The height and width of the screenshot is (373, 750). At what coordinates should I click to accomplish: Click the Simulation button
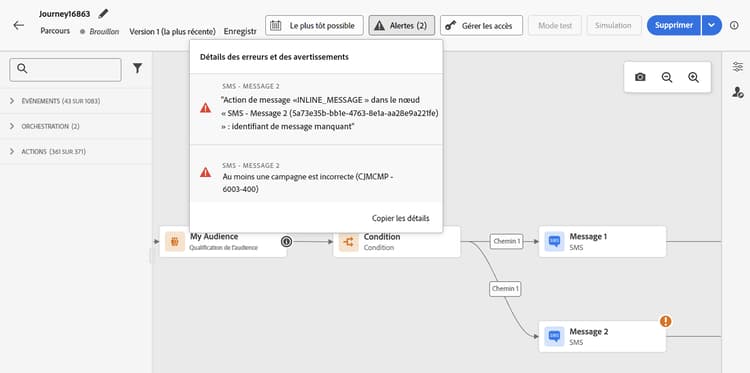point(613,25)
